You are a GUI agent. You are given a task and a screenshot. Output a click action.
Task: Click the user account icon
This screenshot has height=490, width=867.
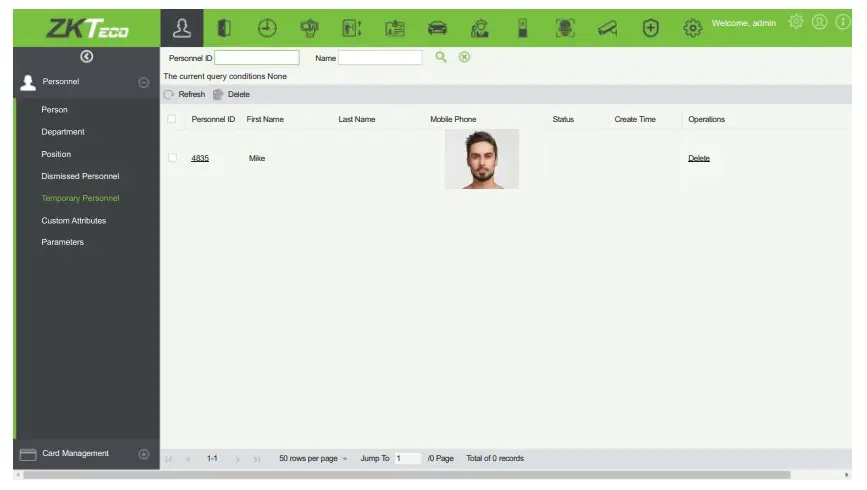tap(819, 22)
